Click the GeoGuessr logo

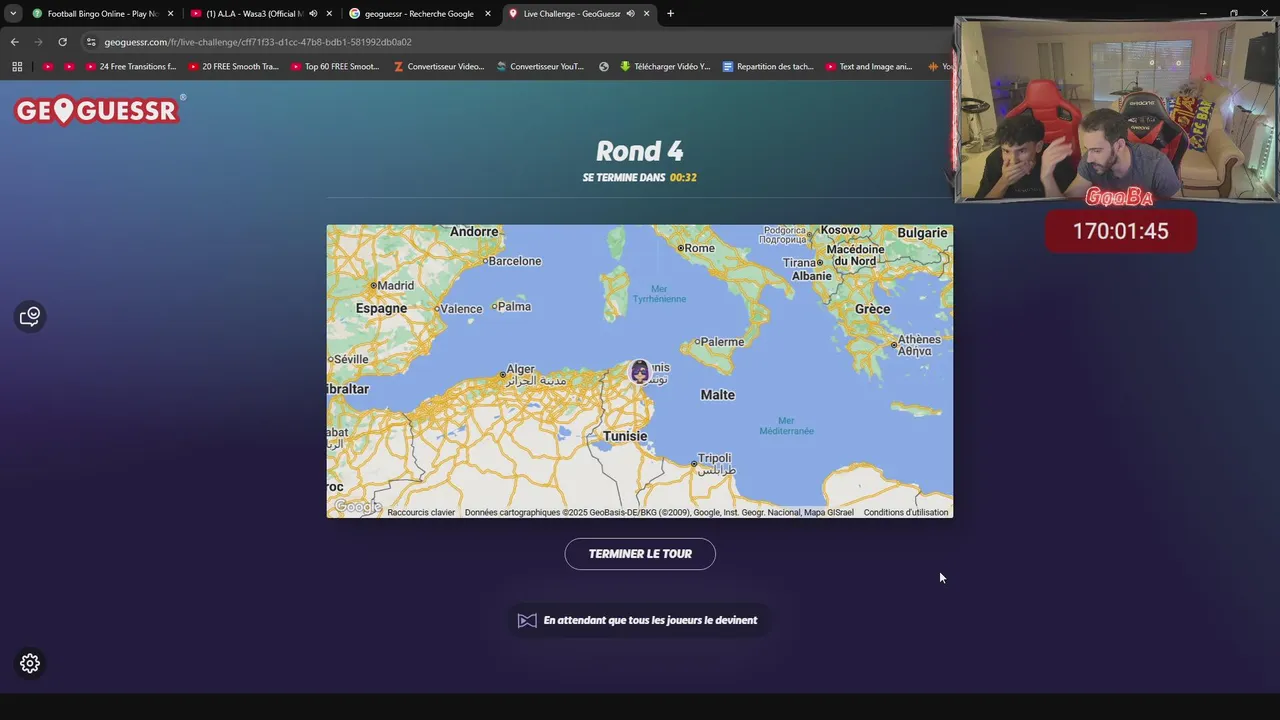click(x=99, y=110)
